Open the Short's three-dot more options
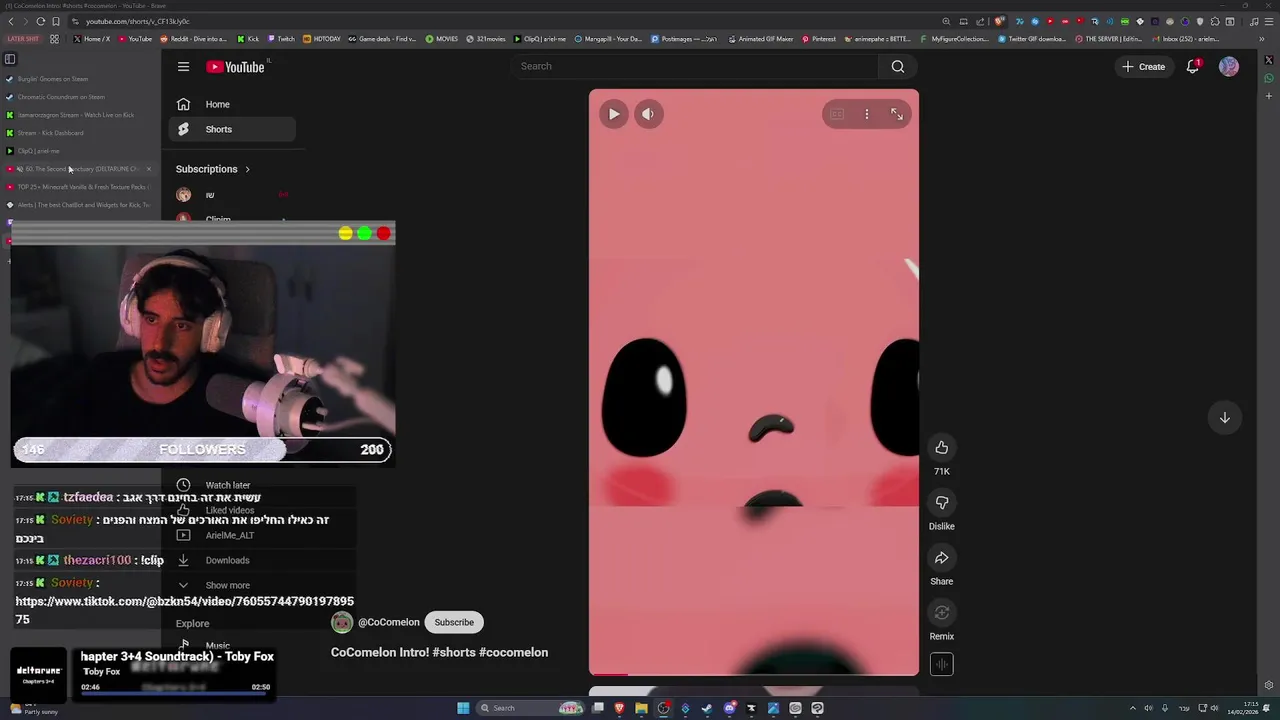This screenshot has width=1280, height=720. pos(867,114)
